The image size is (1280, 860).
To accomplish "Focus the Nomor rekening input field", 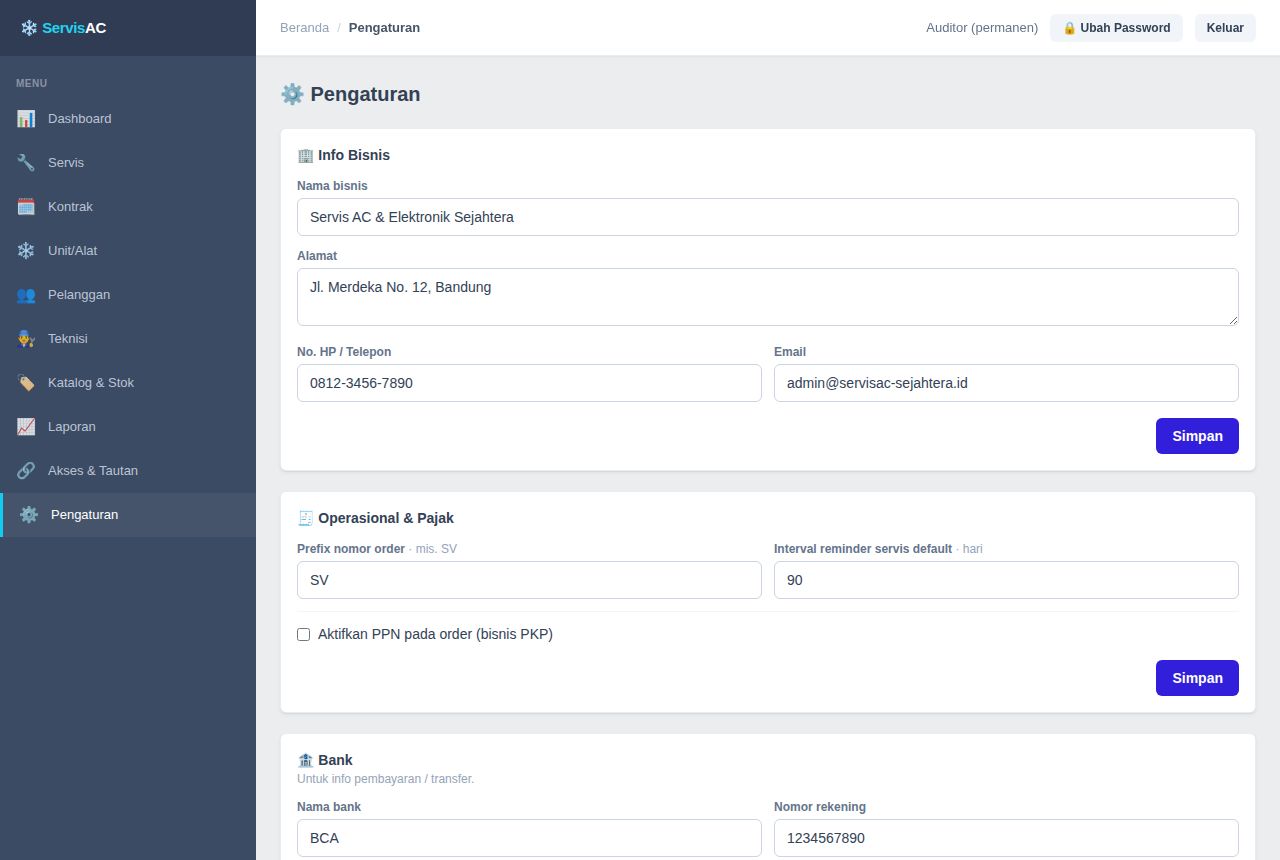I will click(x=1006, y=838).
